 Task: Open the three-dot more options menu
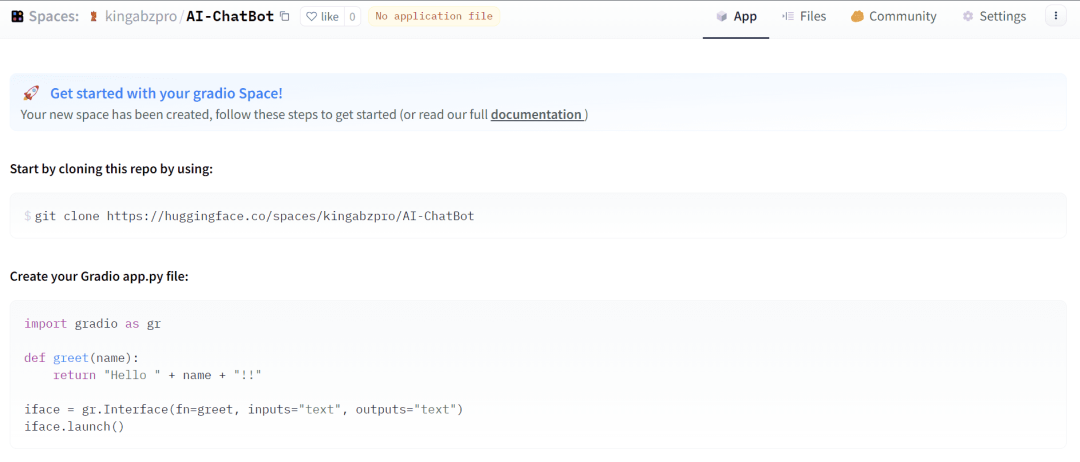pyautogui.click(x=1056, y=17)
